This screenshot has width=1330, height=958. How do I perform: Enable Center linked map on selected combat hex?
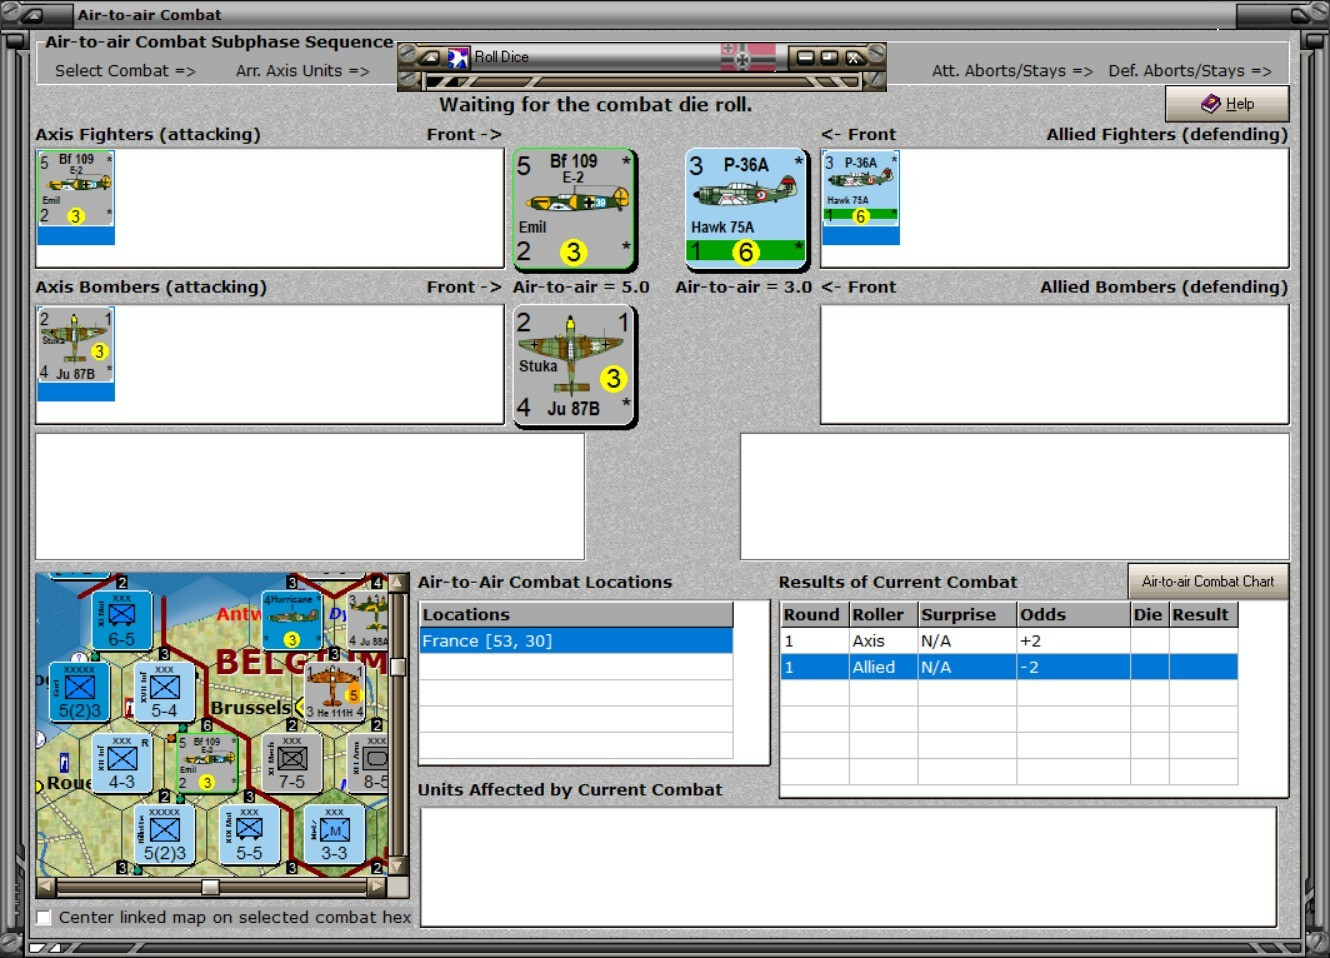pos(44,917)
